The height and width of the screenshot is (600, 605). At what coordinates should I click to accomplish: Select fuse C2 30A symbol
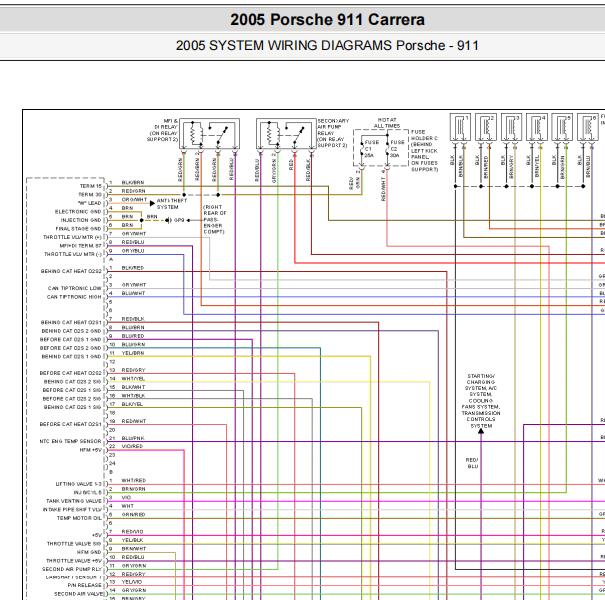[388, 149]
